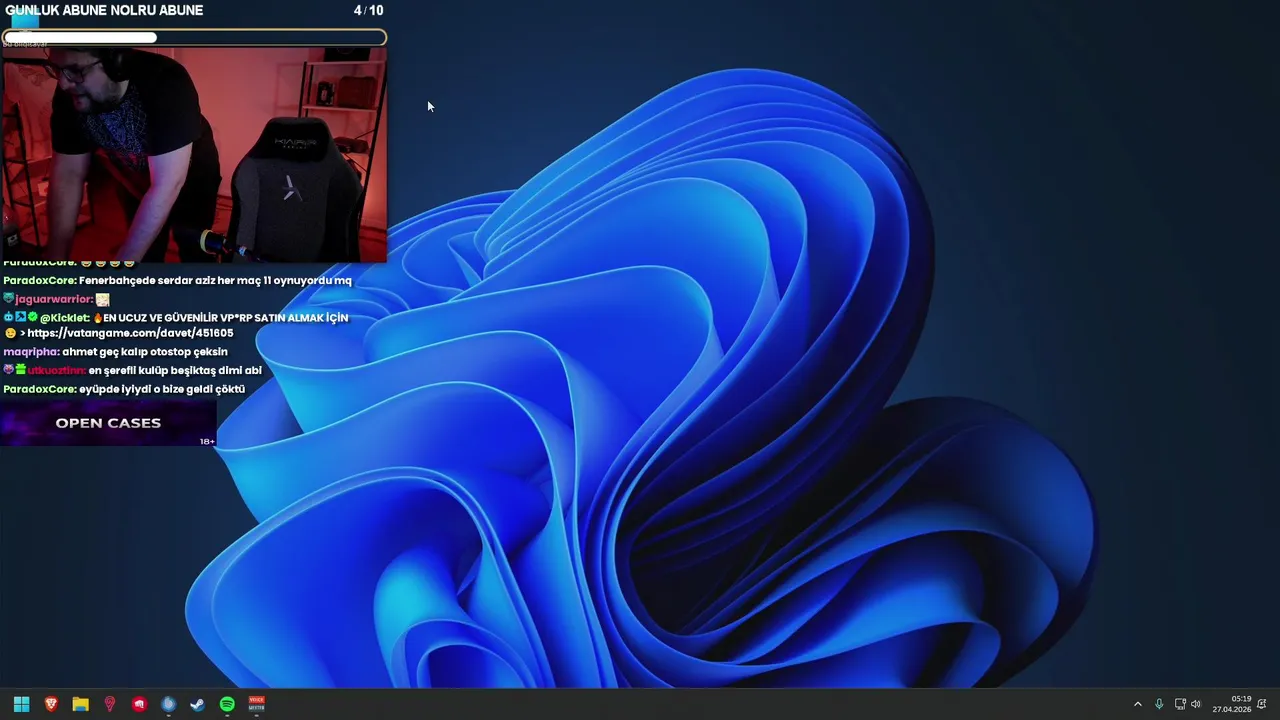Image resolution: width=1280 pixels, height=720 pixels.
Task: Expand the hidden tray icons chevron
Action: pyautogui.click(x=1137, y=704)
